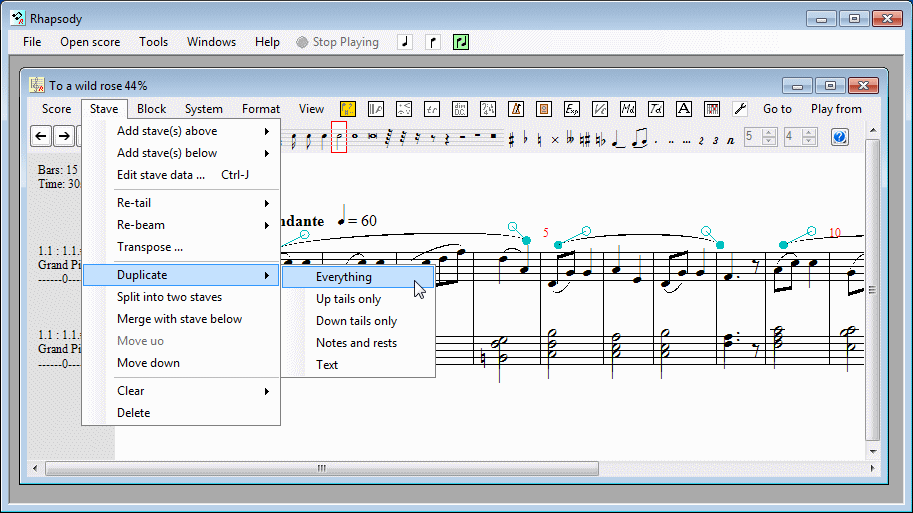Select 'Transpose ...' from the Stave menu
Image resolution: width=913 pixels, height=513 pixels.
[x=150, y=247]
